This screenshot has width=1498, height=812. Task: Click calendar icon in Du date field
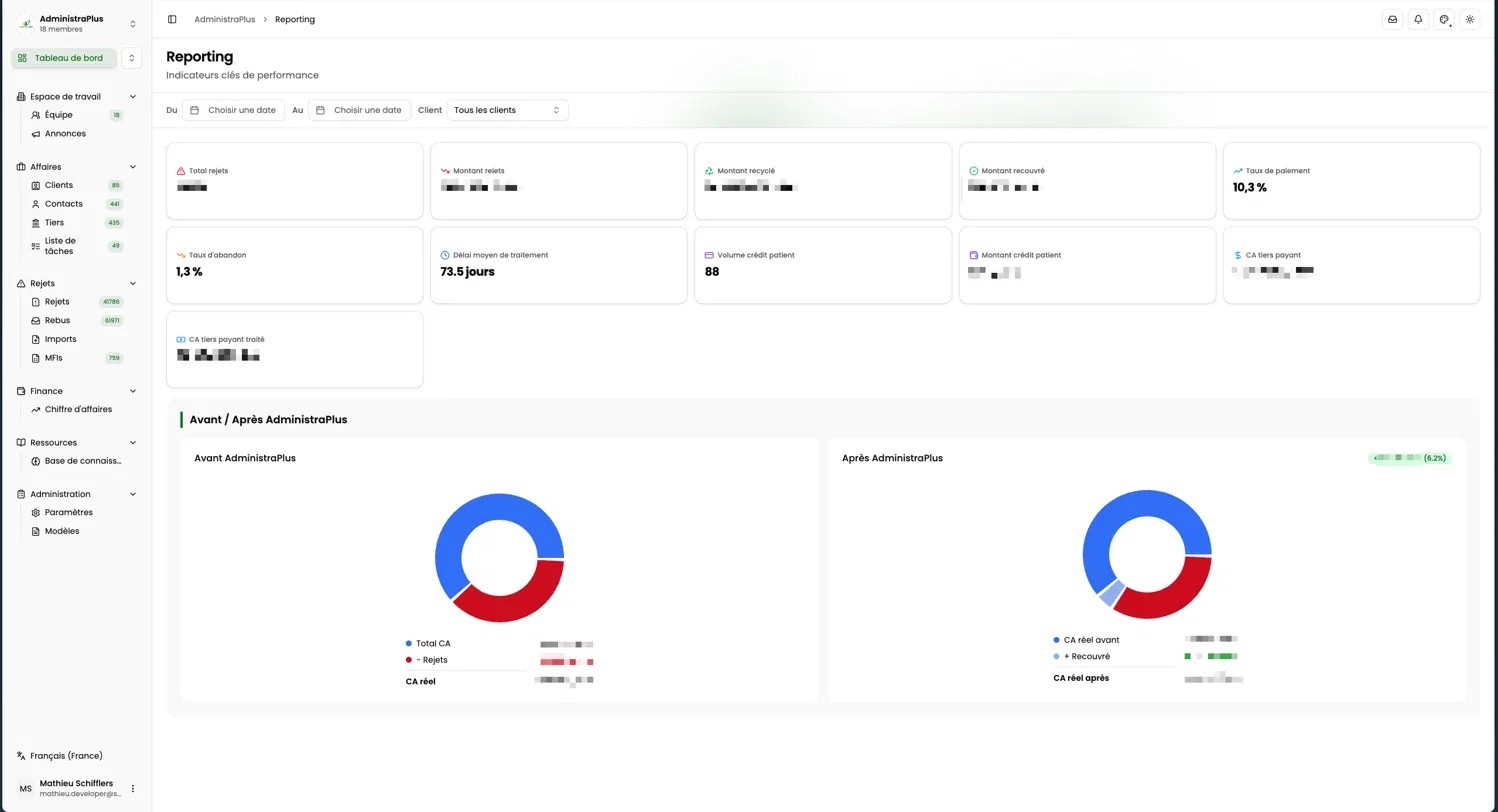click(195, 110)
